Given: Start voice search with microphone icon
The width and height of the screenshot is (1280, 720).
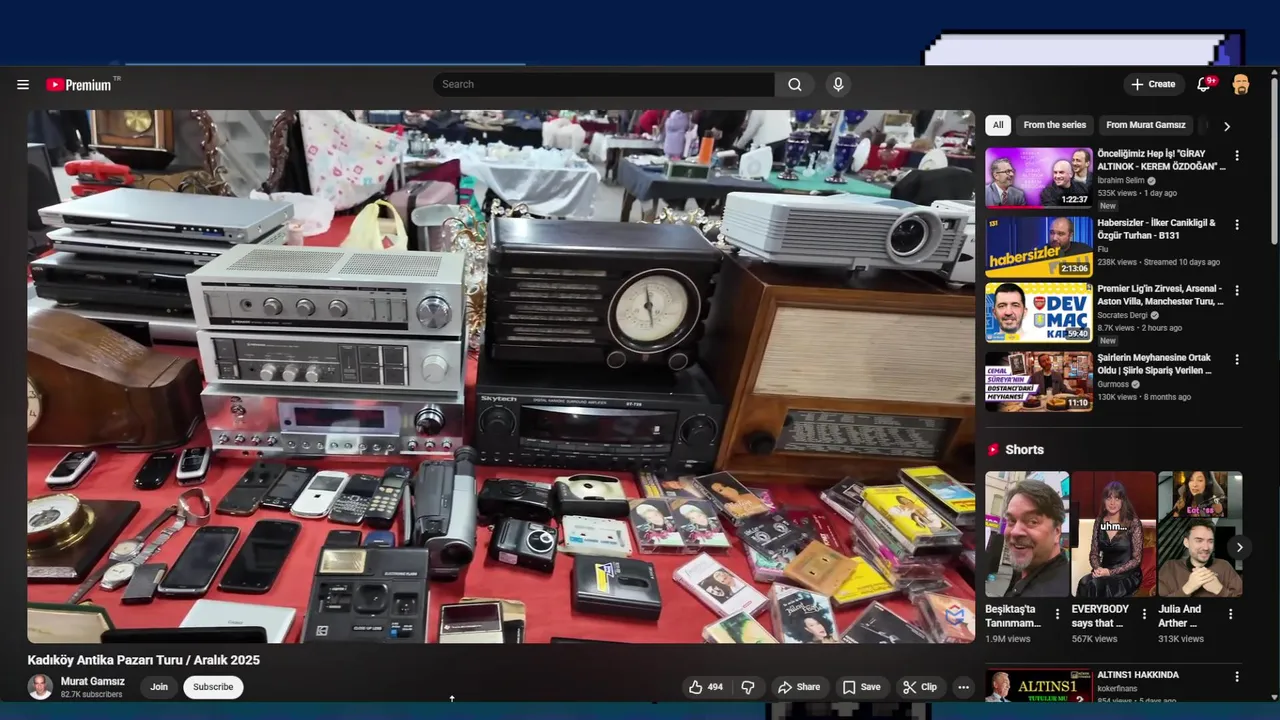Looking at the screenshot, I should [838, 85].
